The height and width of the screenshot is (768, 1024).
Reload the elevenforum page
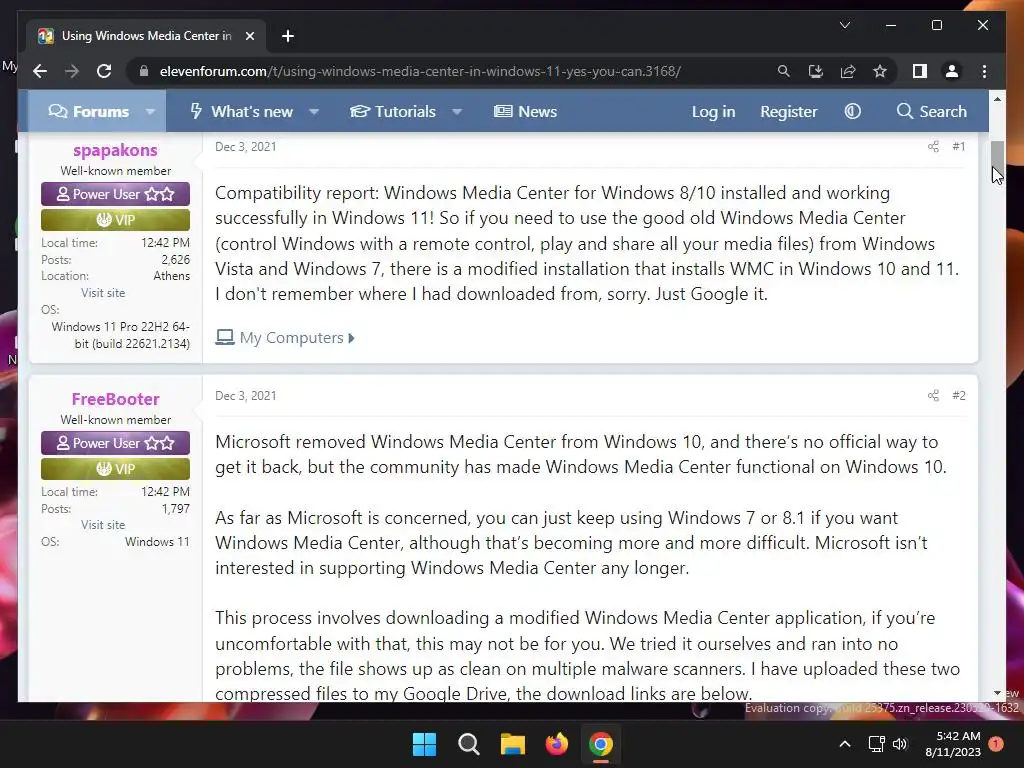pyautogui.click(x=104, y=71)
